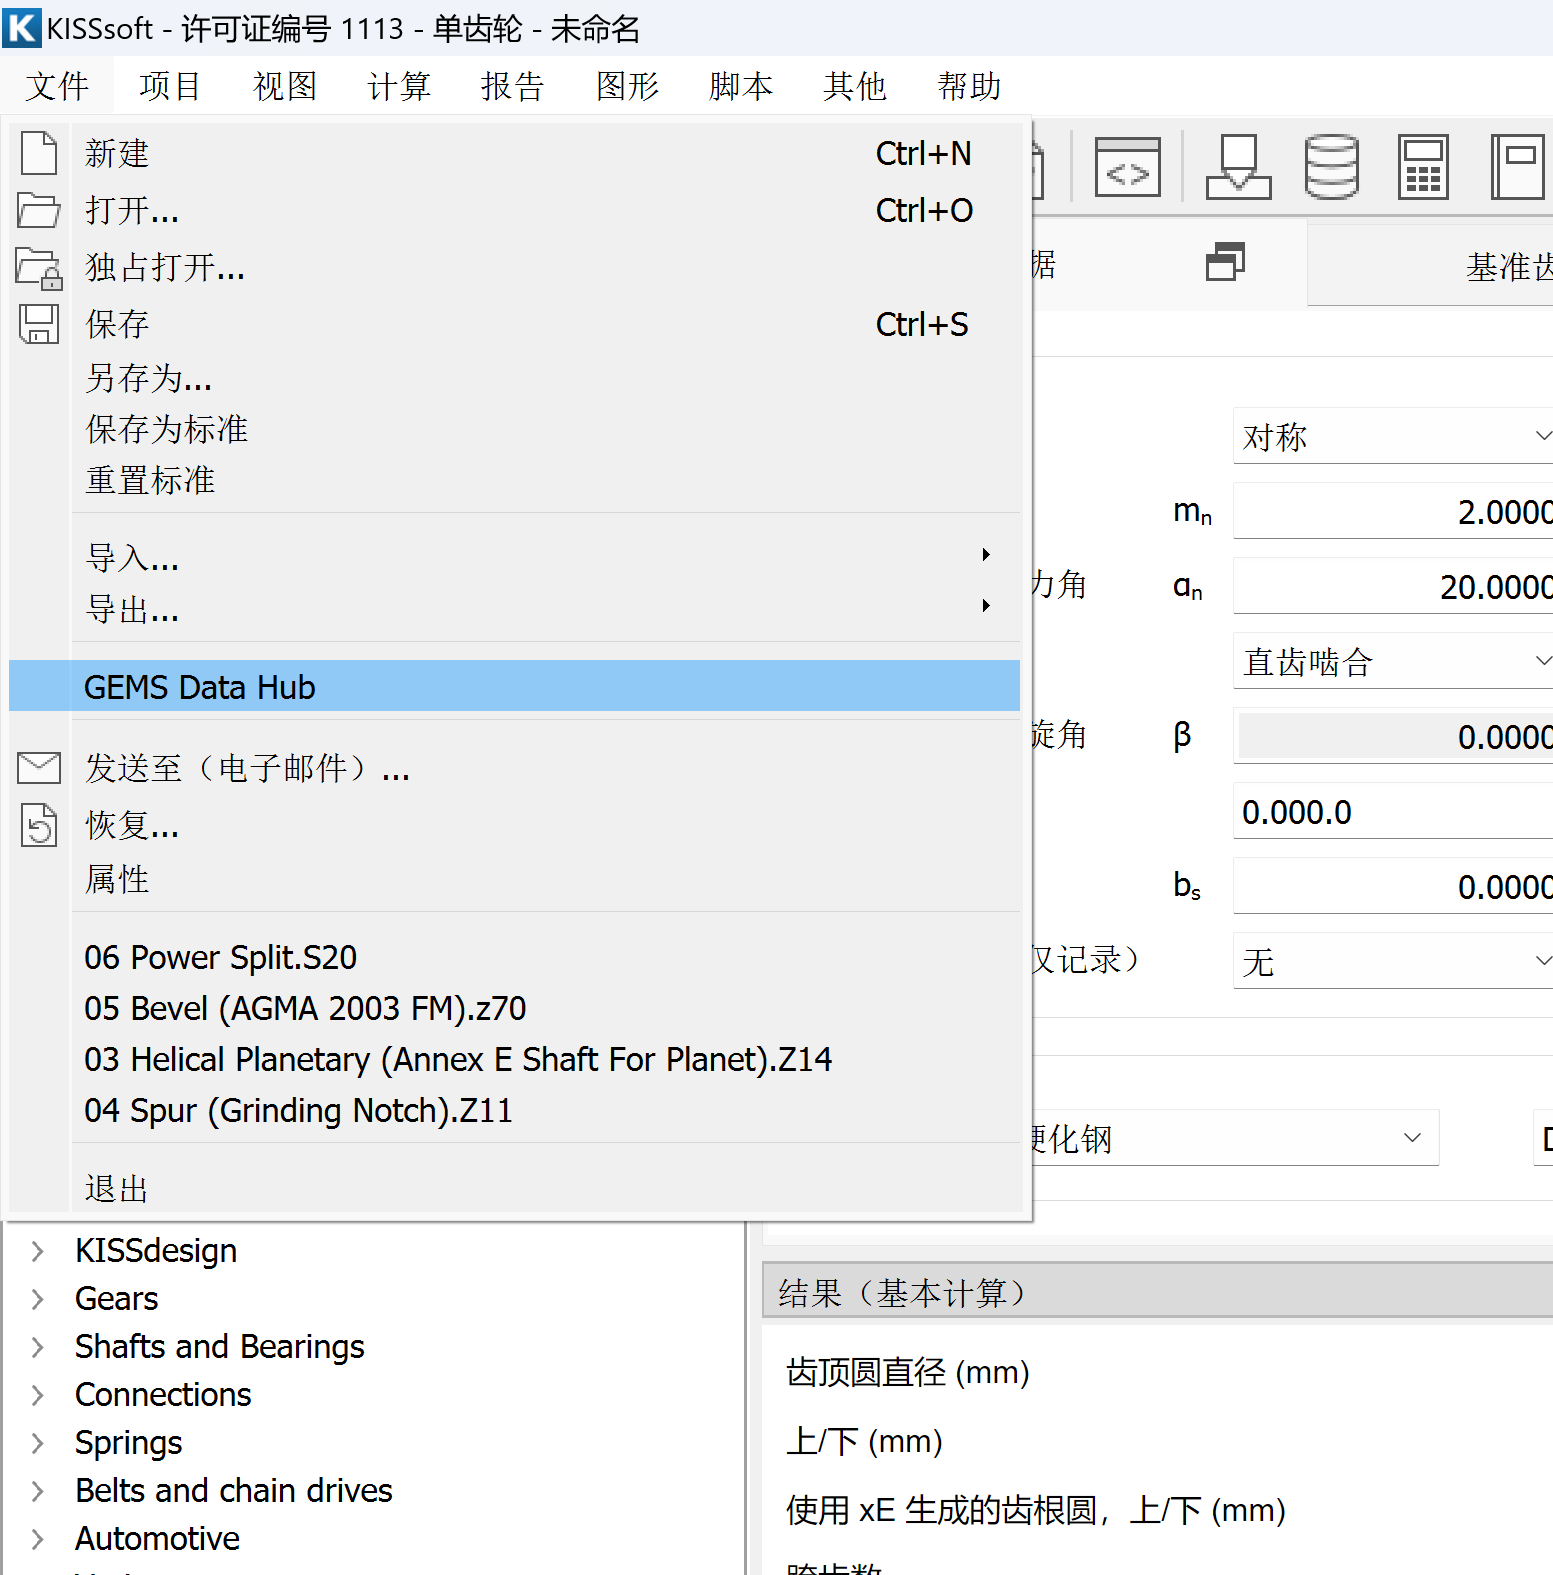Click the mn module input field
The width and height of the screenshot is (1553, 1575).
(x=1393, y=510)
